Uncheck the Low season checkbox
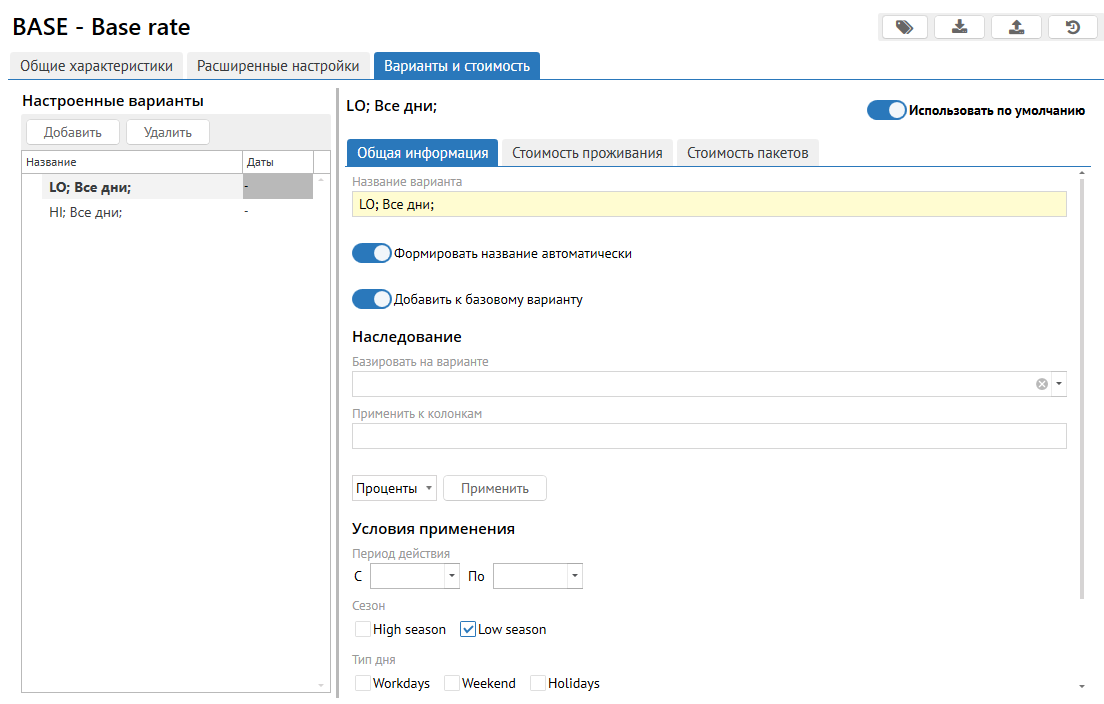 click(x=468, y=629)
